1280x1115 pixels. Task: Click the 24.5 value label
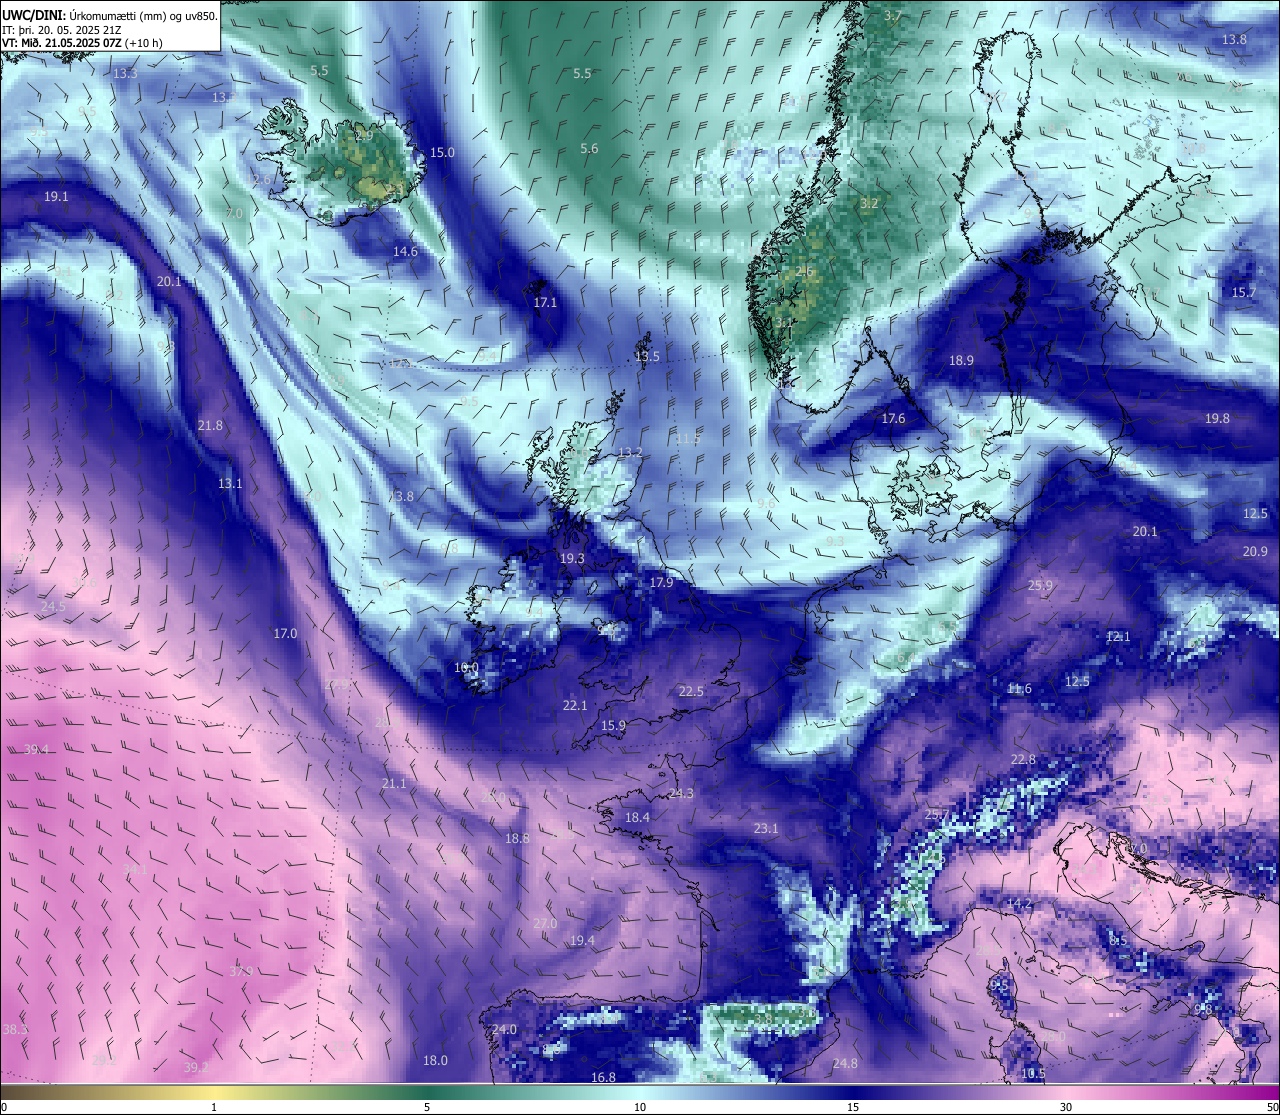(53, 607)
